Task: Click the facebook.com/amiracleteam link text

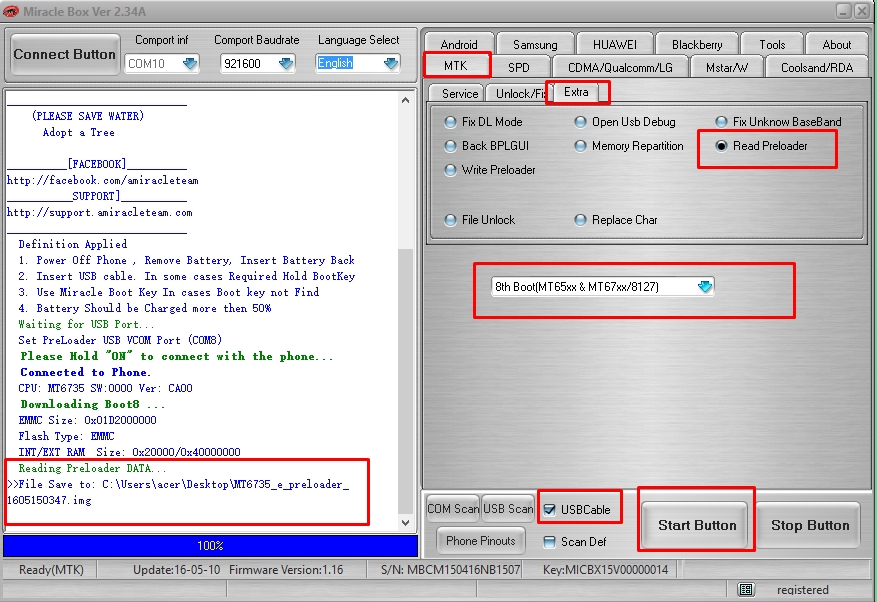Action: 102,180
